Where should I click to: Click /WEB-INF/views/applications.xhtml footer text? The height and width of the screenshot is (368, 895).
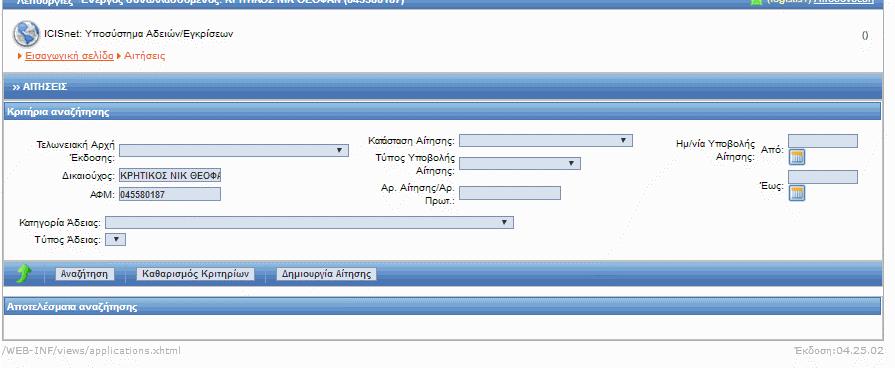pyautogui.click(x=91, y=350)
